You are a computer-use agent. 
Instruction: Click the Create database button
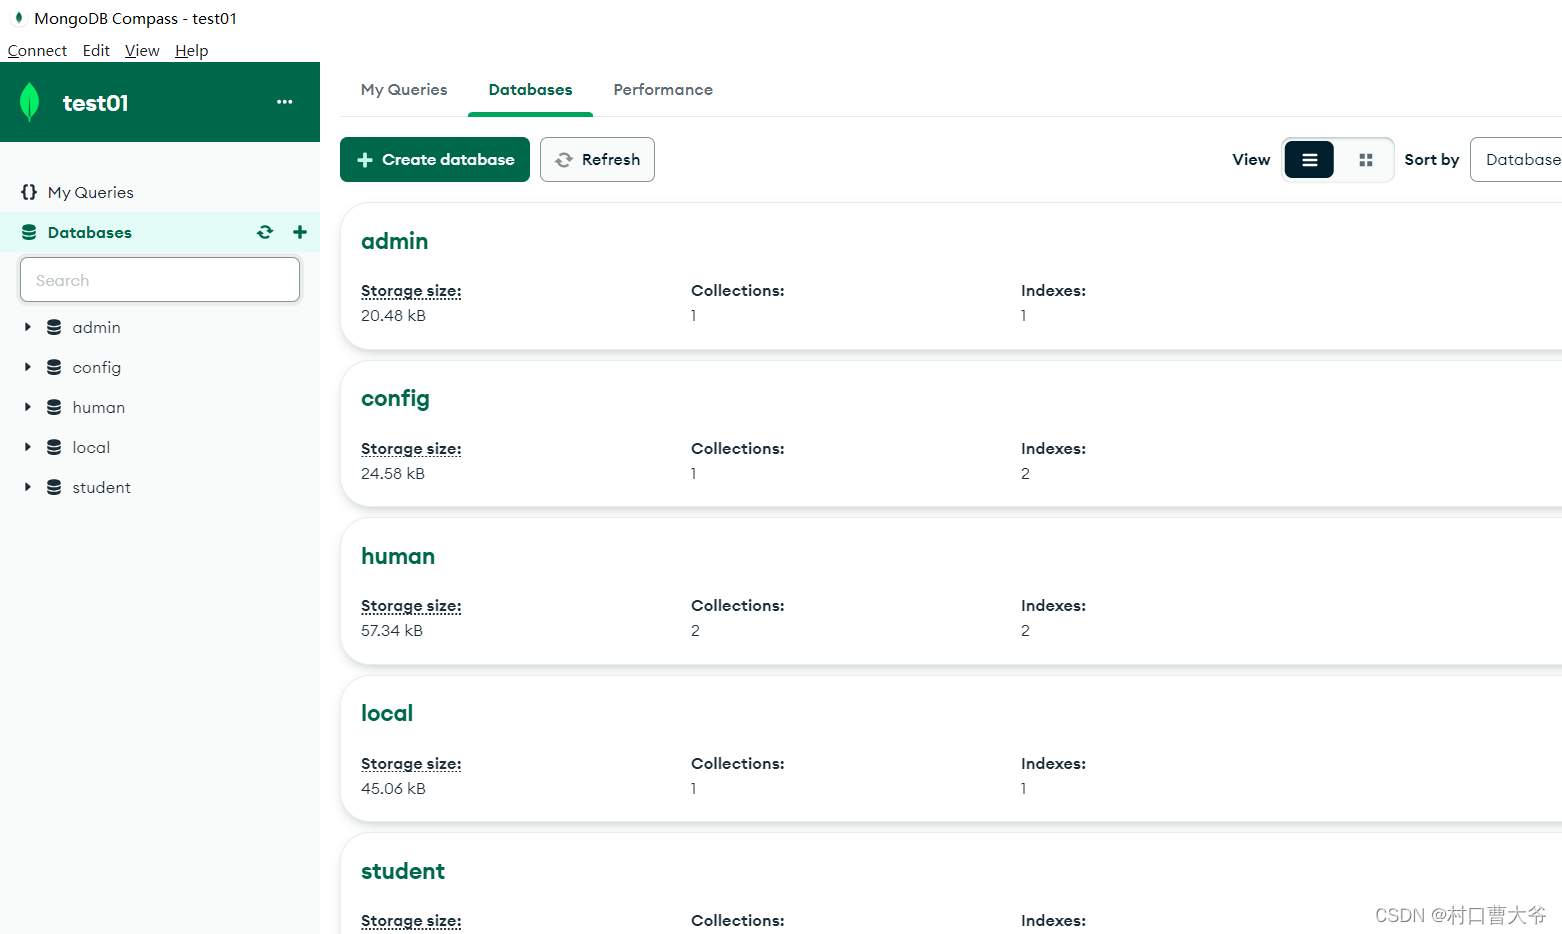point(434,159)
